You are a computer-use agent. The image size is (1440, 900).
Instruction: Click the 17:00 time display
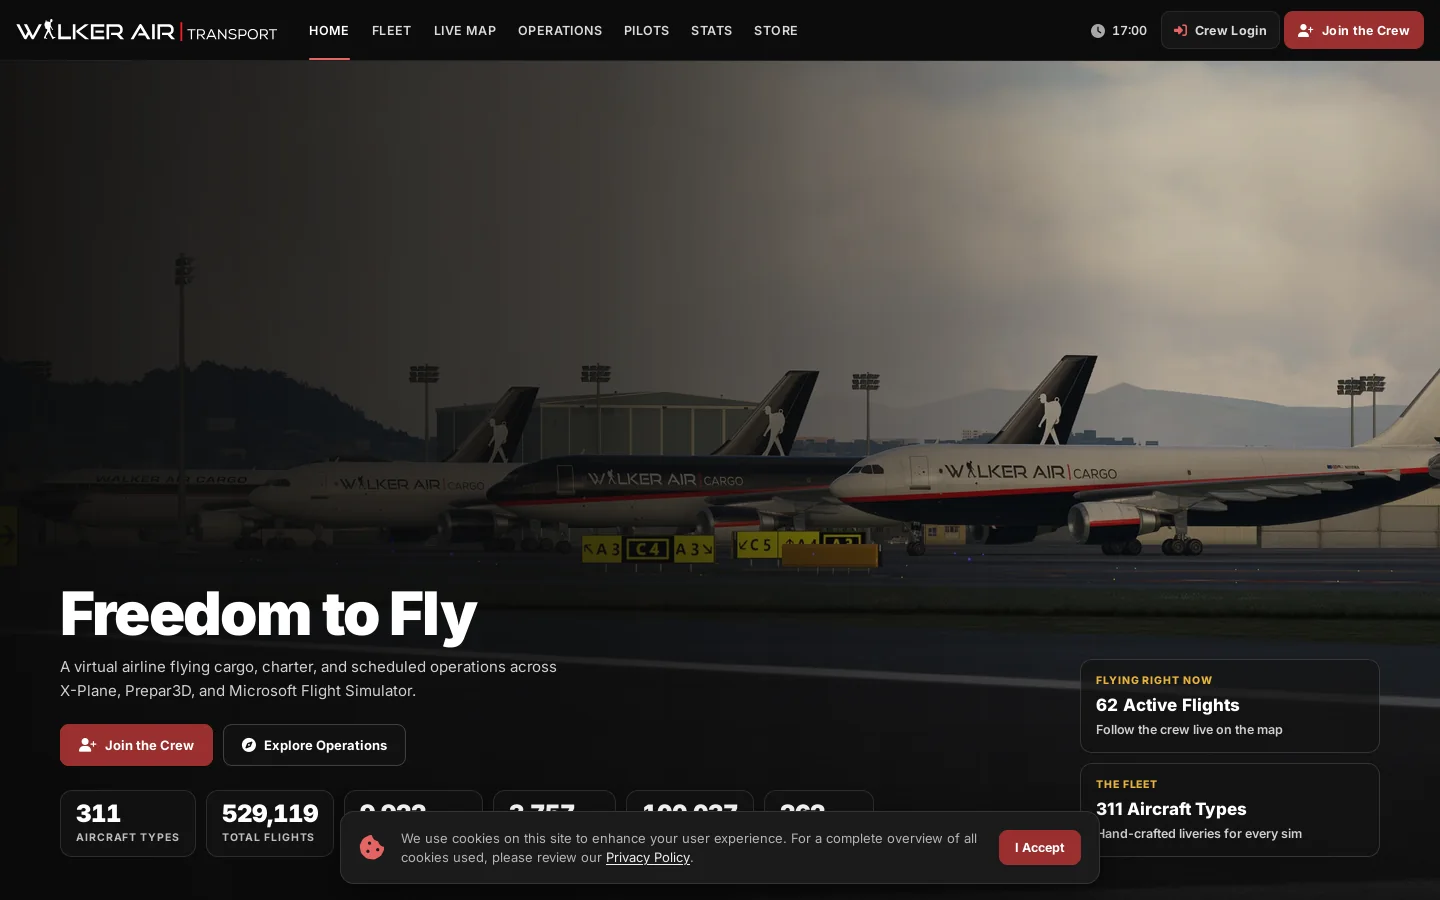click(1130, 31)
